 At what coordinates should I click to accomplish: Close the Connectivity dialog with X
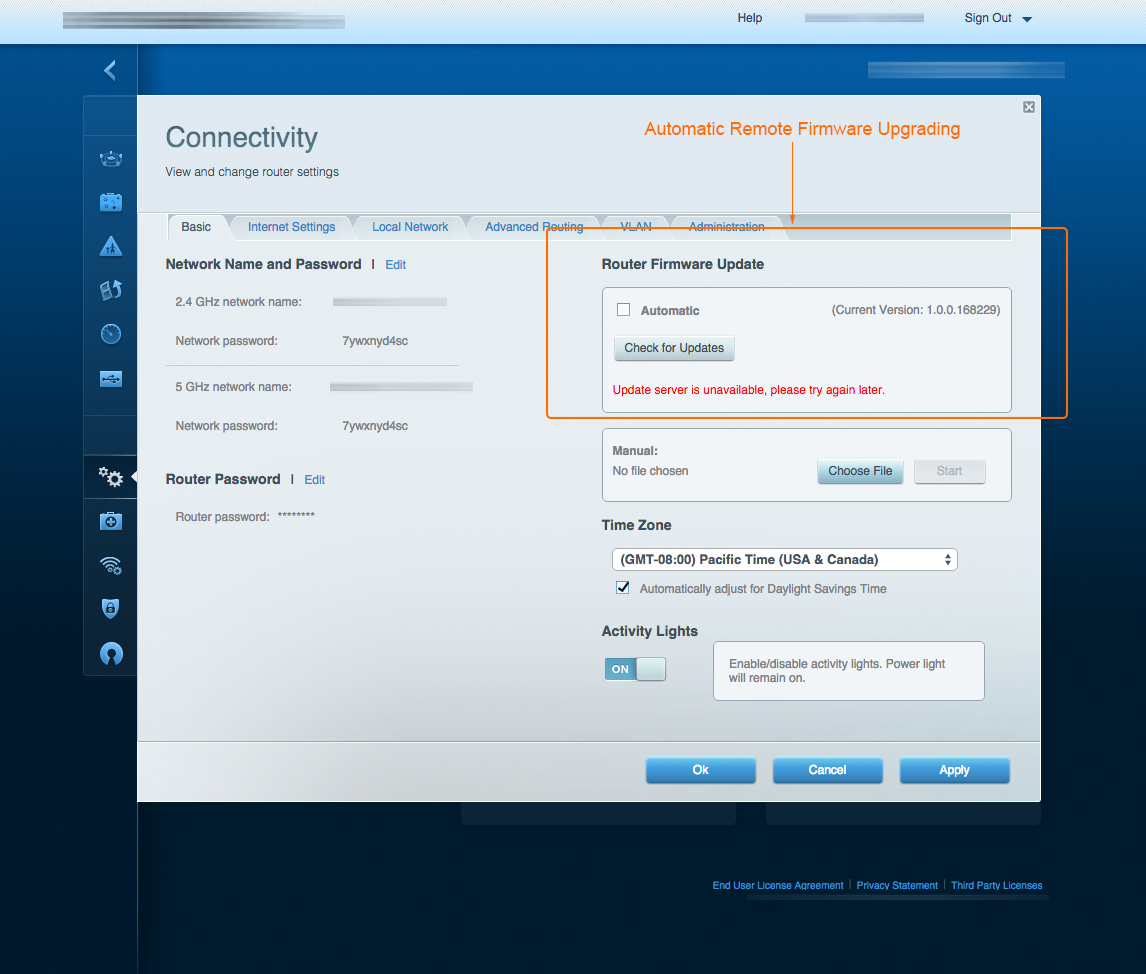click(x=1029, y=107)
